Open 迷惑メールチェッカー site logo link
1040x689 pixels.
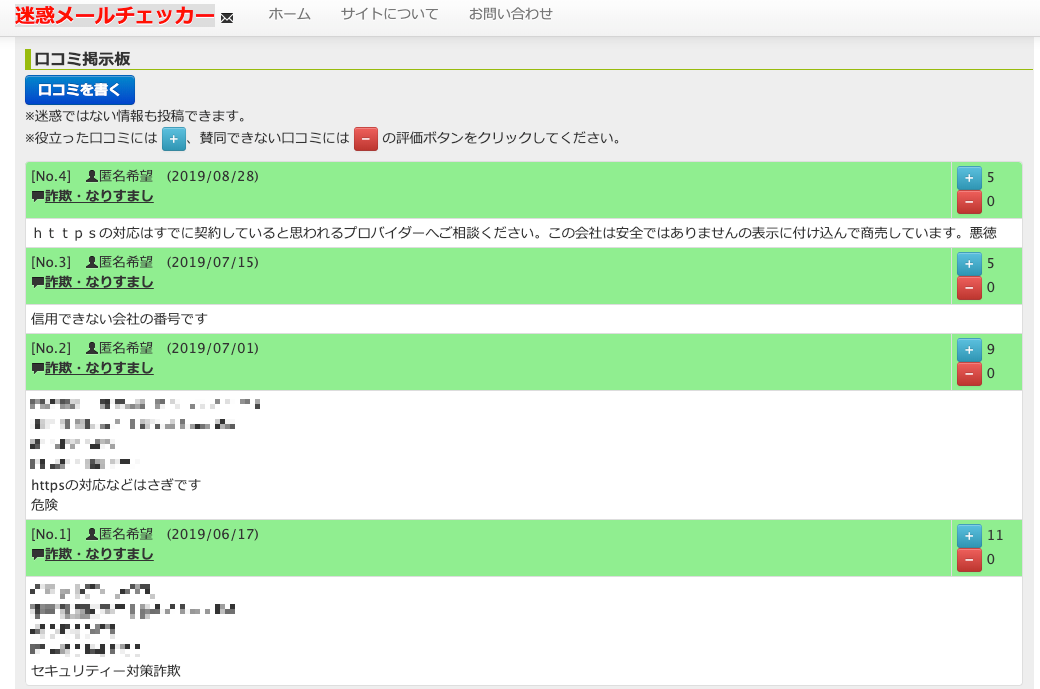tap(114, 16)
